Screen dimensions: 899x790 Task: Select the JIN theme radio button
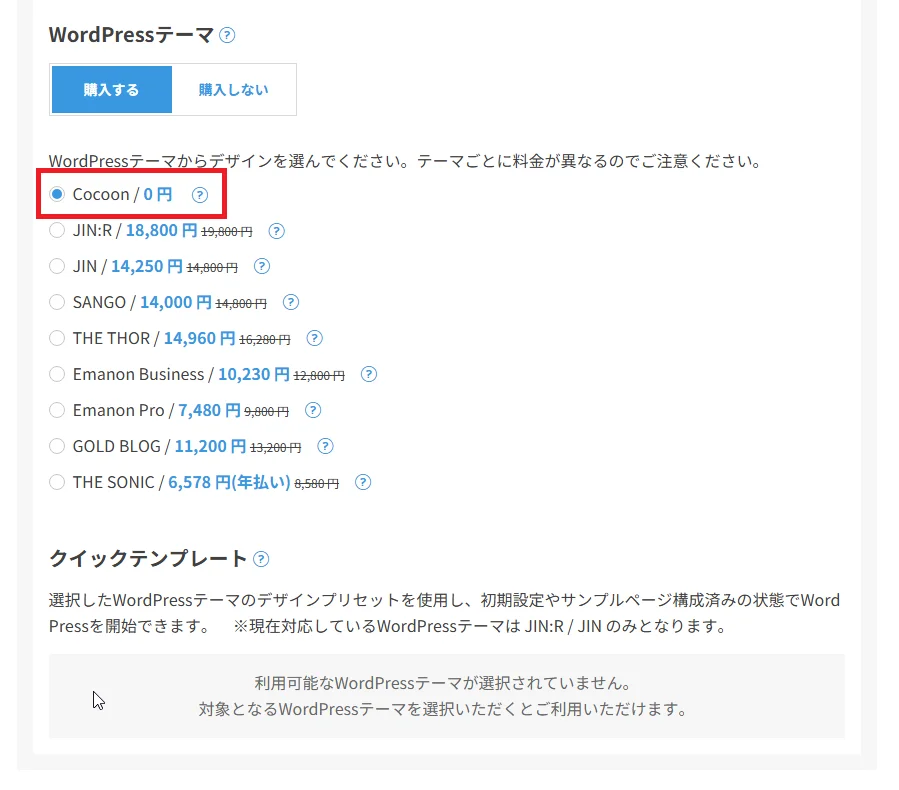[x=57, y=266]
